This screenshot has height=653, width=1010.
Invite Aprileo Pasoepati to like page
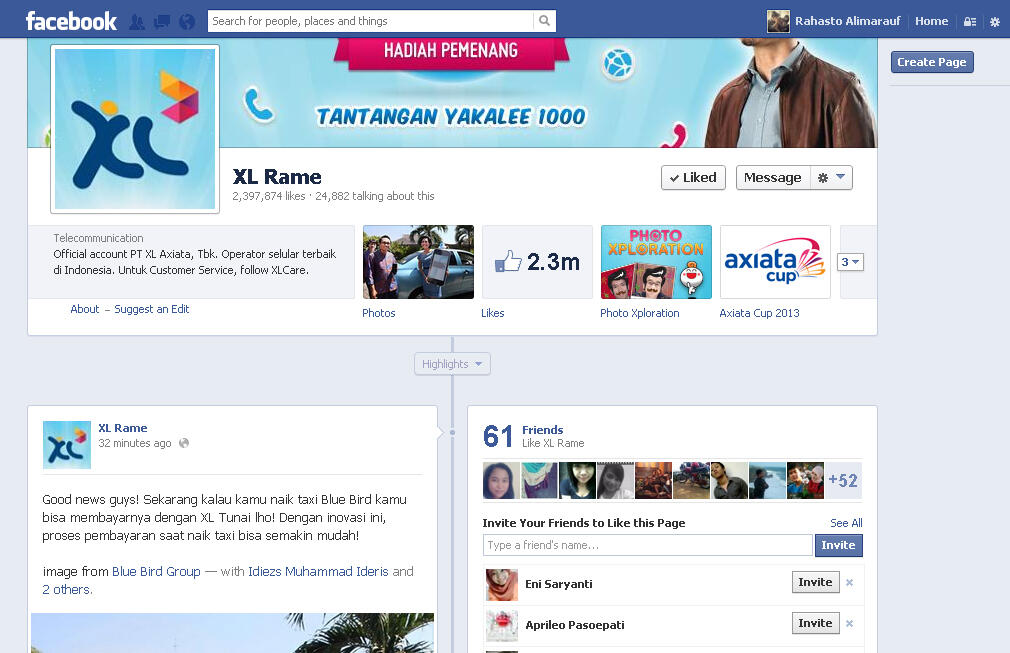coord(815,623)
